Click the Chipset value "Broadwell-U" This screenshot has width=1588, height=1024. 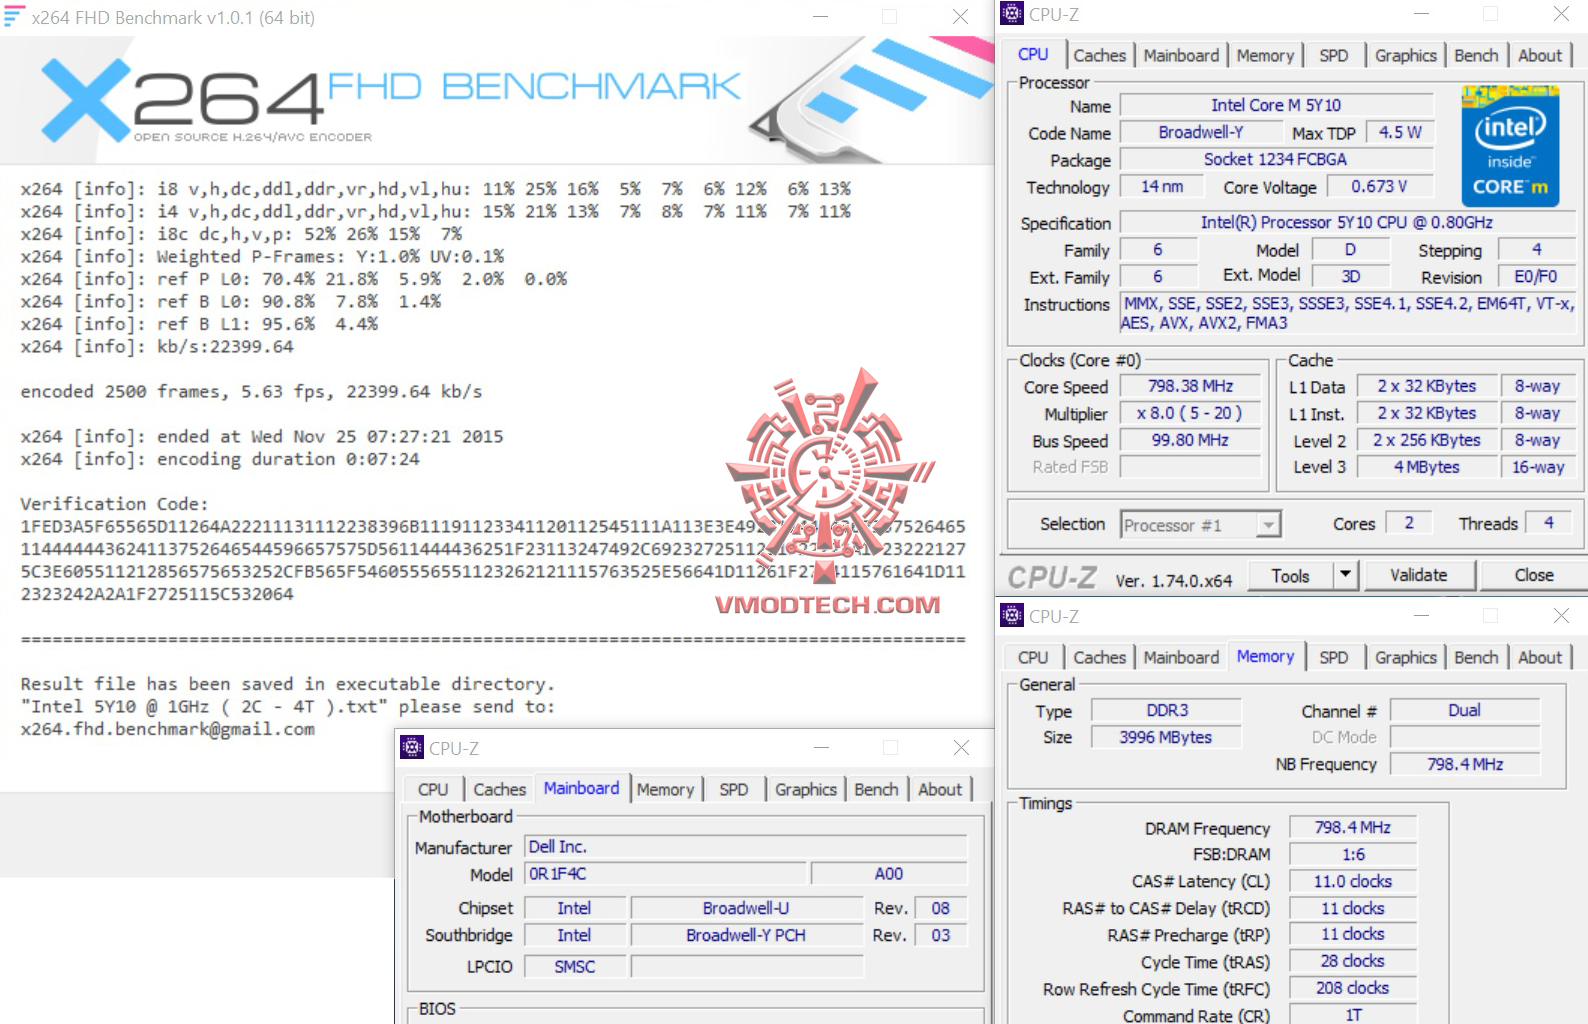pos(746,908)
